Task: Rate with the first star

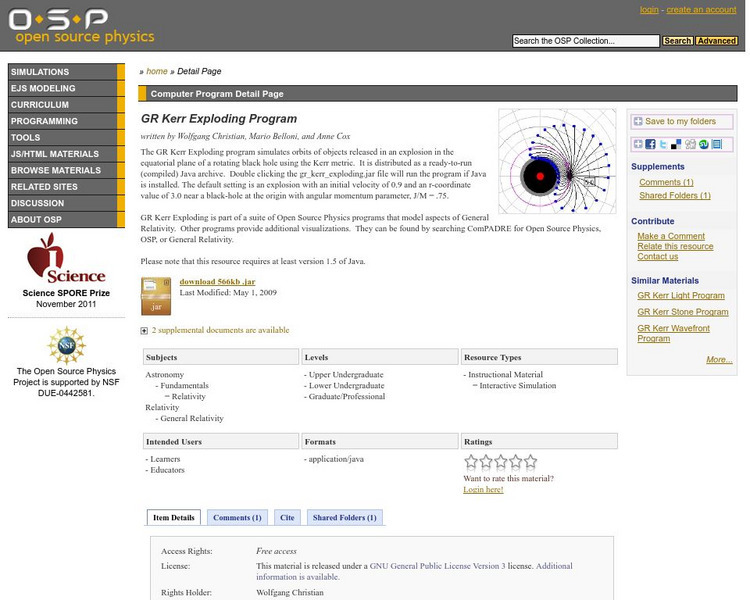Action: (471, 461)
